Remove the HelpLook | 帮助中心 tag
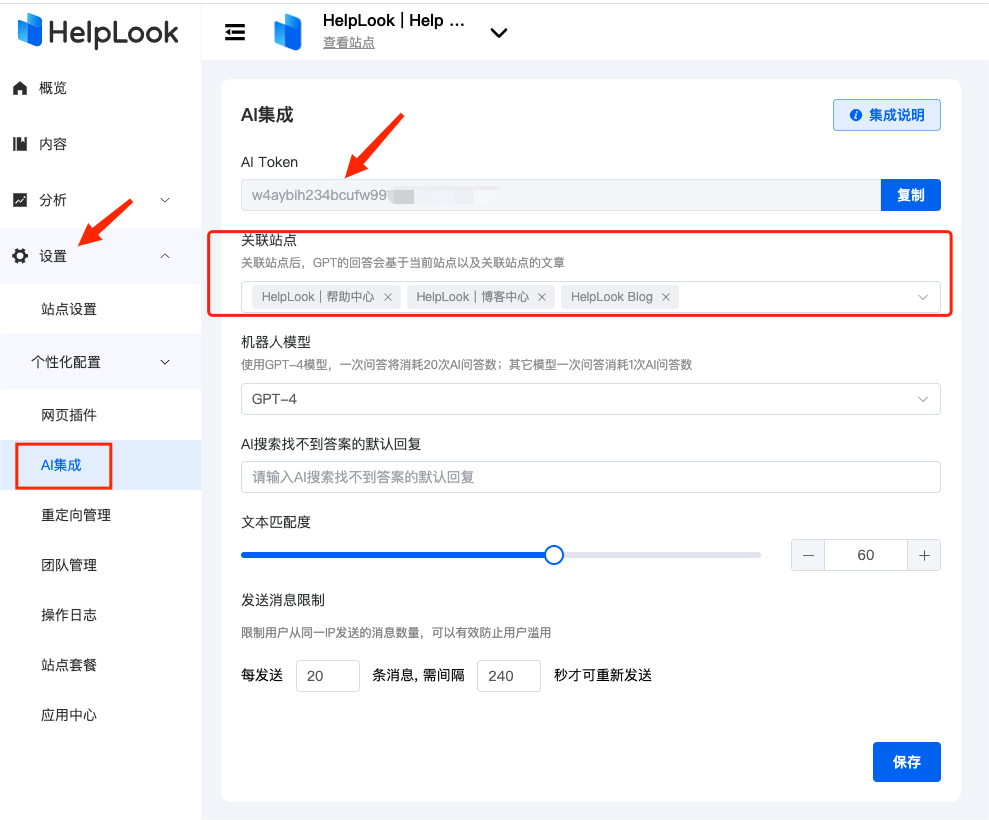This screenshot has height=820, width=989. pos(388,297)
